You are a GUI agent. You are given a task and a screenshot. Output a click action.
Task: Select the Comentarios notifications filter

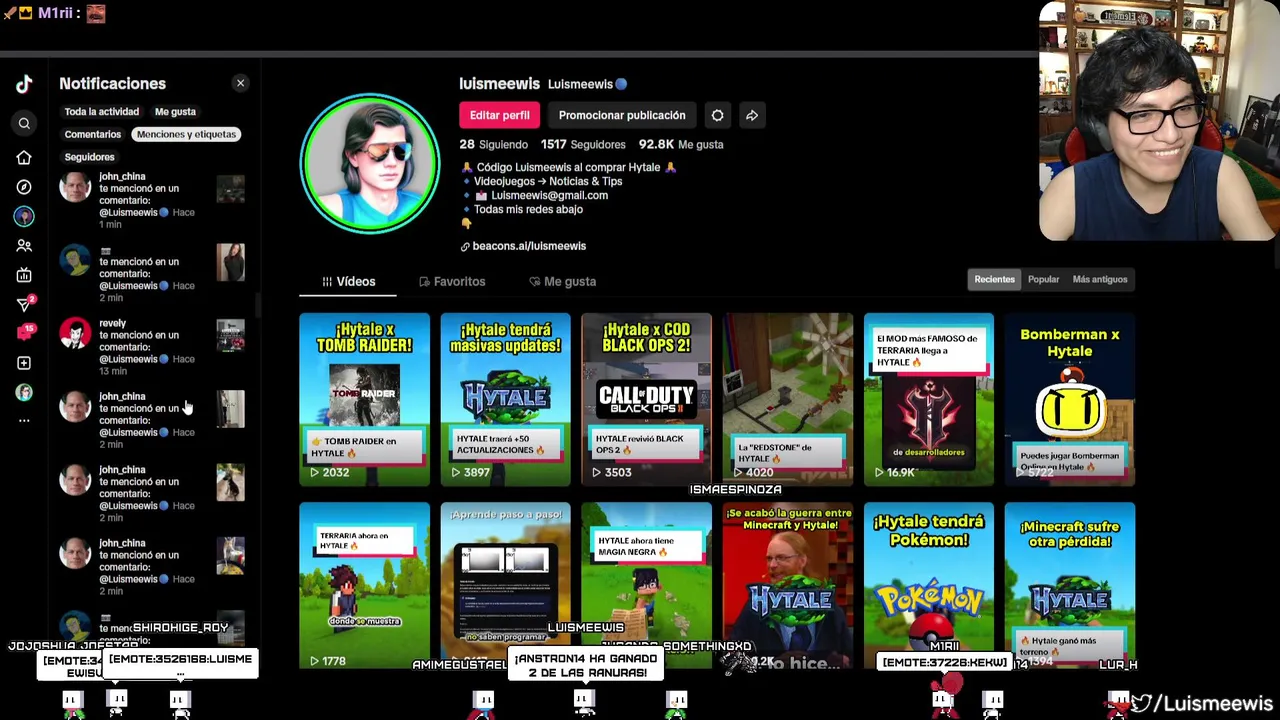93,134
